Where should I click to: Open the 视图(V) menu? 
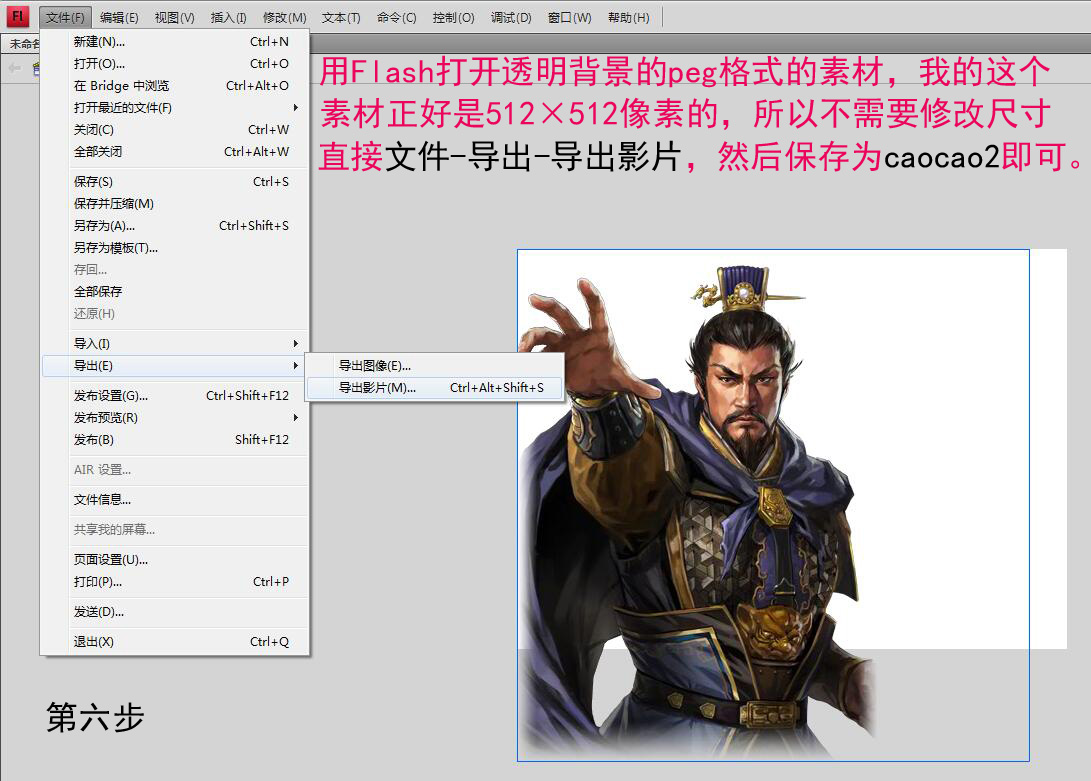tap(175, 17)
